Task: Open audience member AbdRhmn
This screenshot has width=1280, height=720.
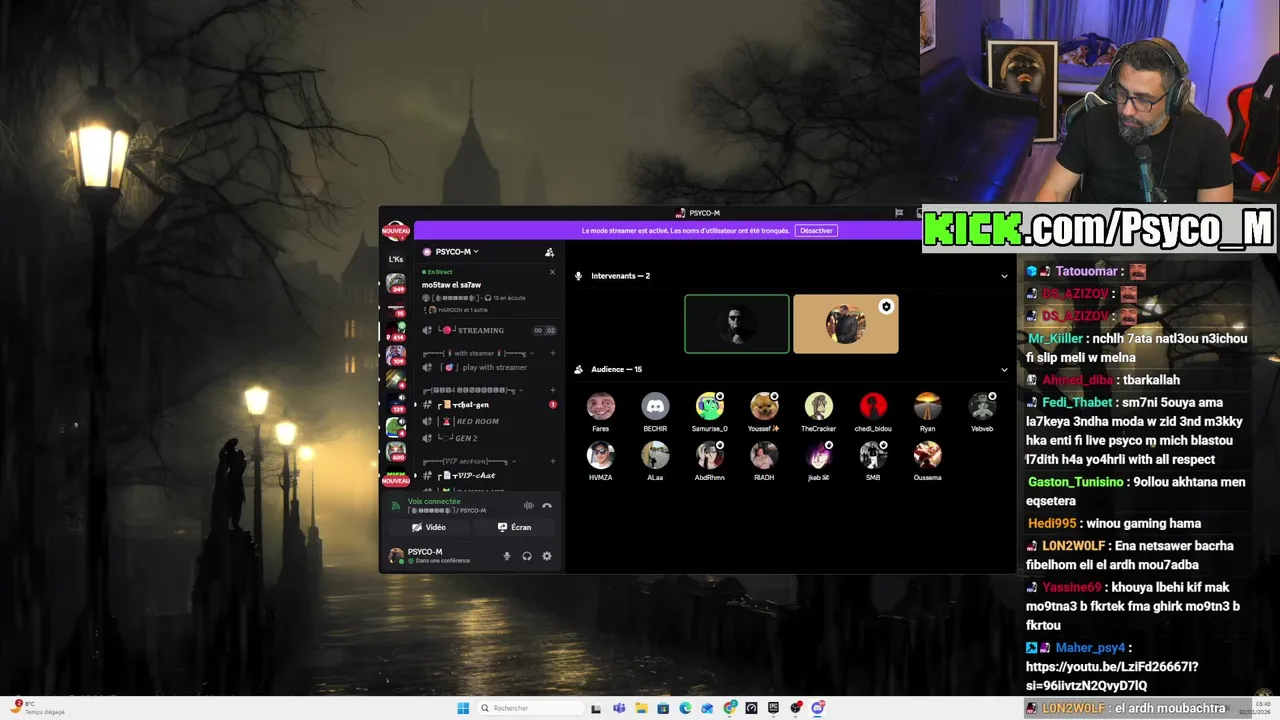Action: [x=710, y=460]
